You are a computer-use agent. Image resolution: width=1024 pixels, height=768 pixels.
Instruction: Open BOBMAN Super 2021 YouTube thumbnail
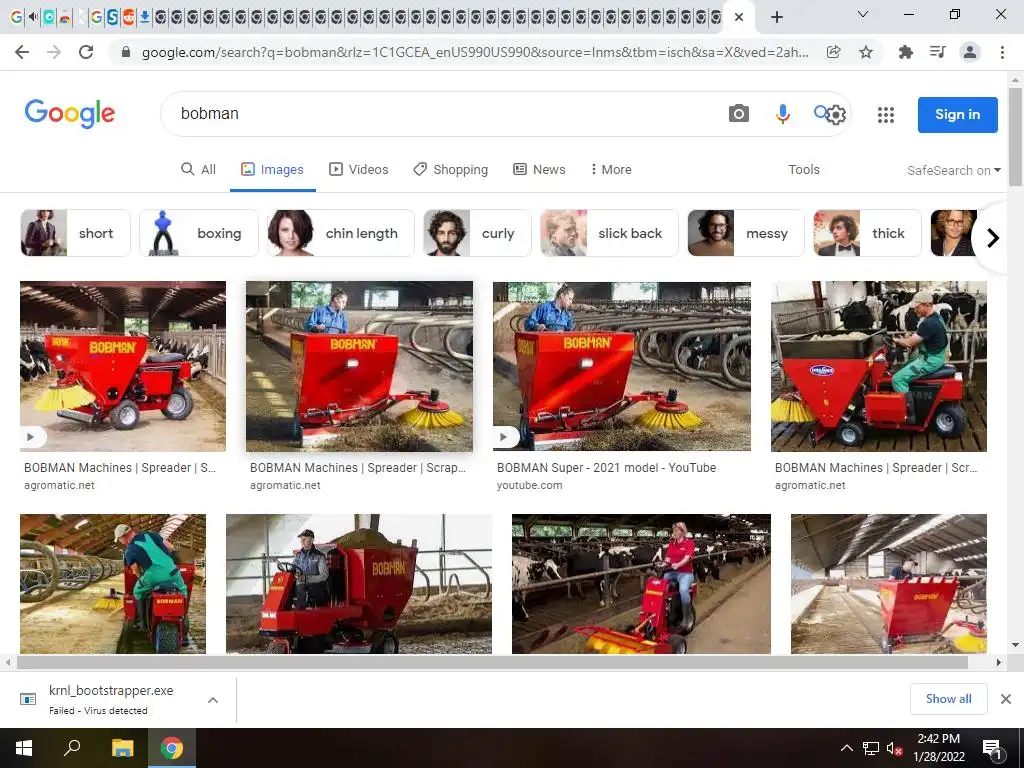click(622, 366)
